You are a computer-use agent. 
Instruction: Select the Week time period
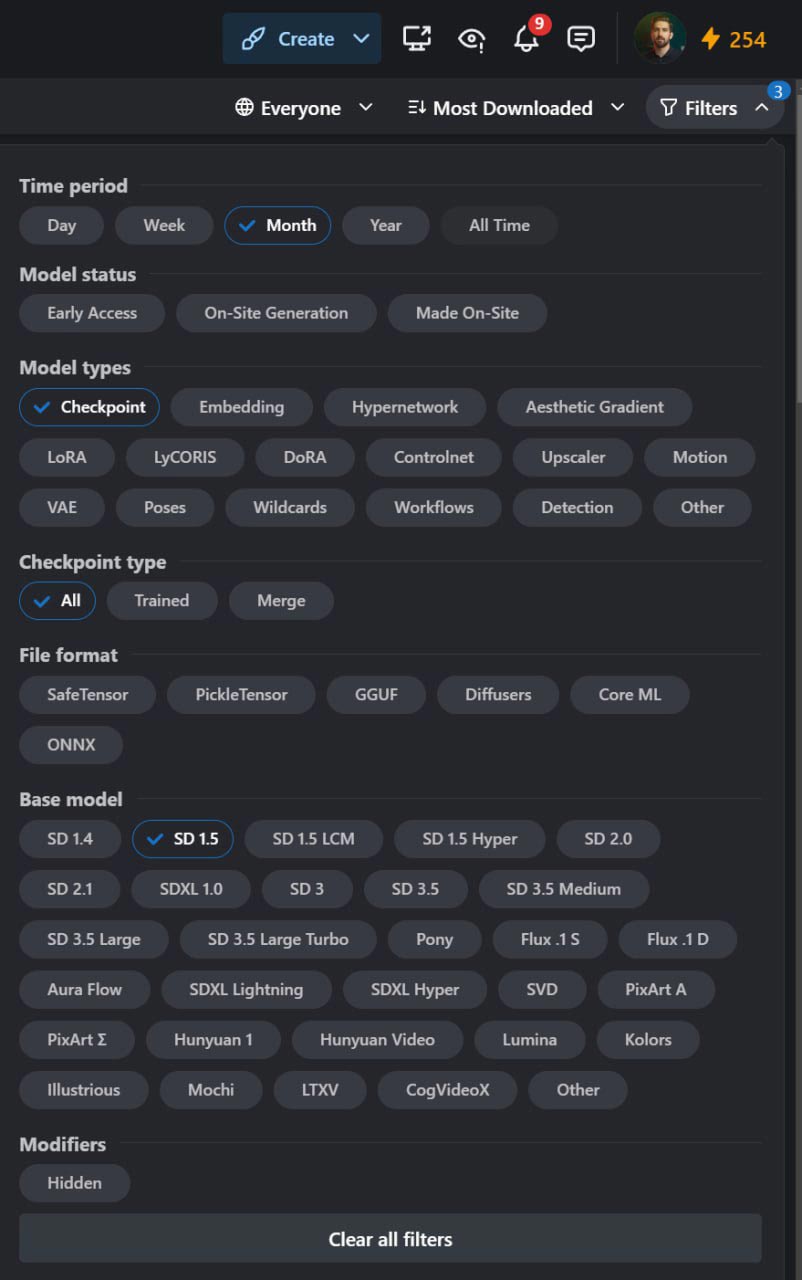click(164, 225)
